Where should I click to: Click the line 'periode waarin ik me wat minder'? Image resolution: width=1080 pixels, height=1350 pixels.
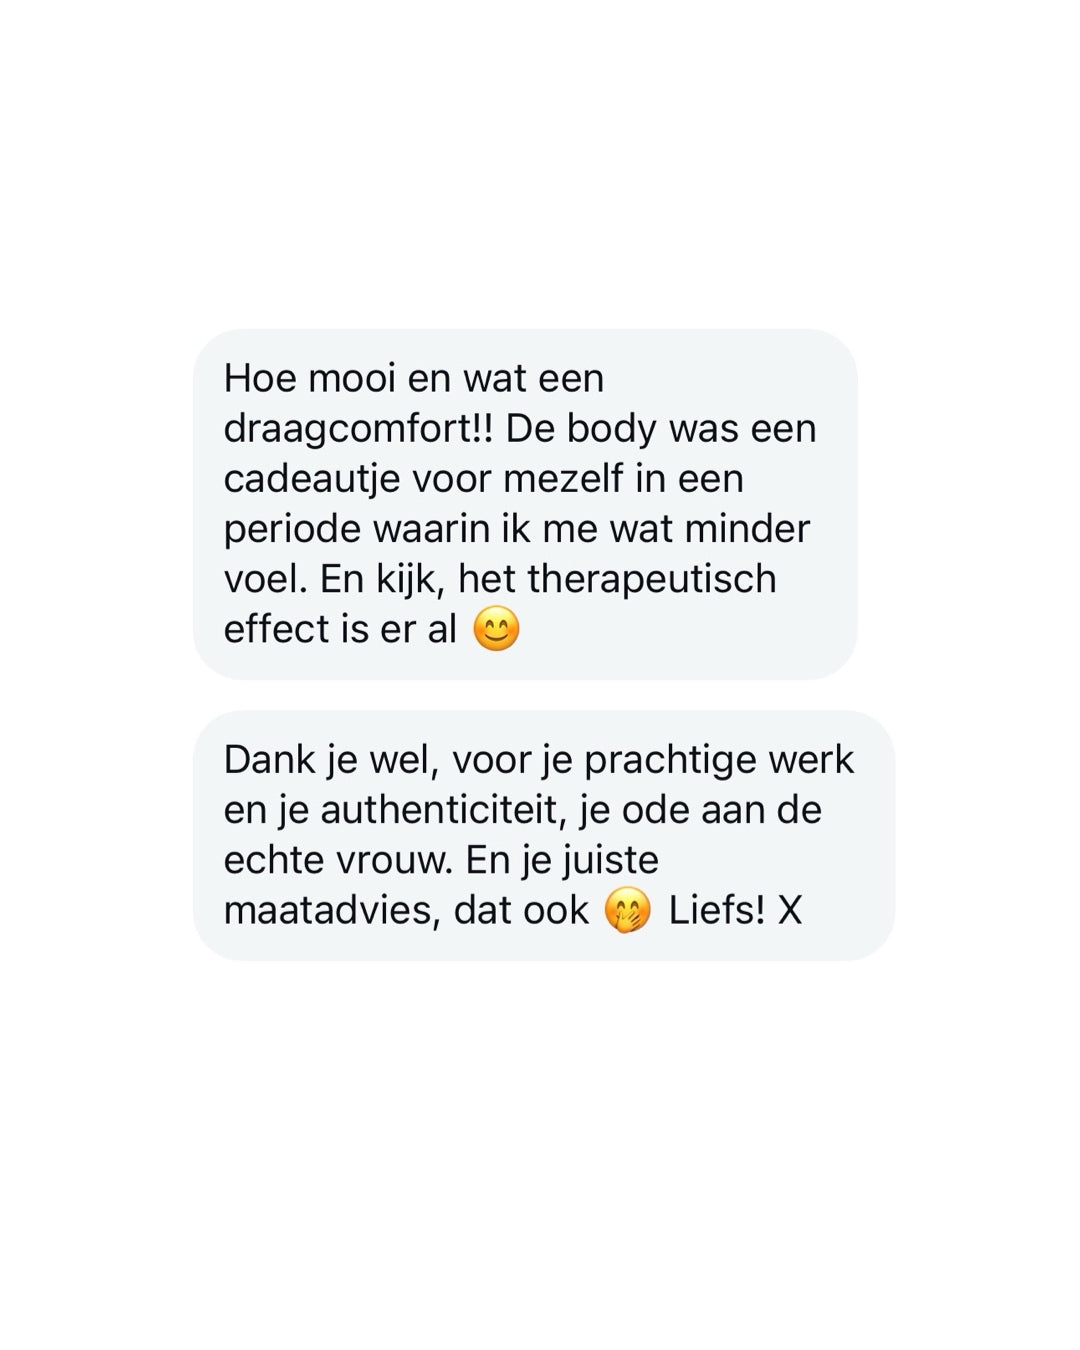(516, 529)
